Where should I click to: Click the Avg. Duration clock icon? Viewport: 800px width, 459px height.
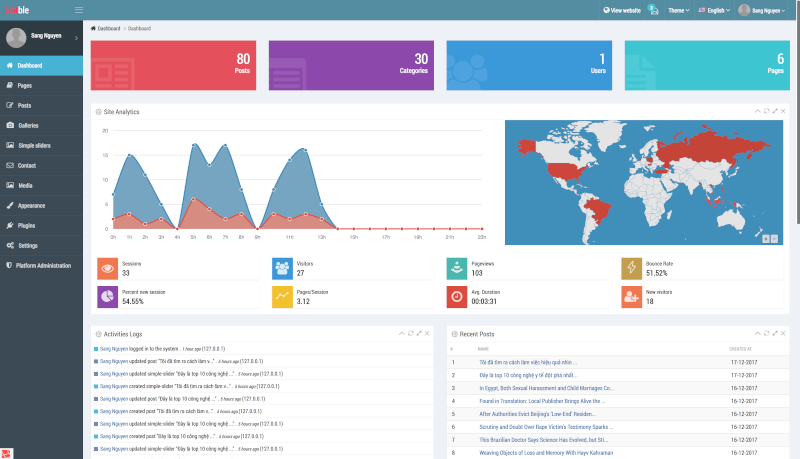[457, 297]
